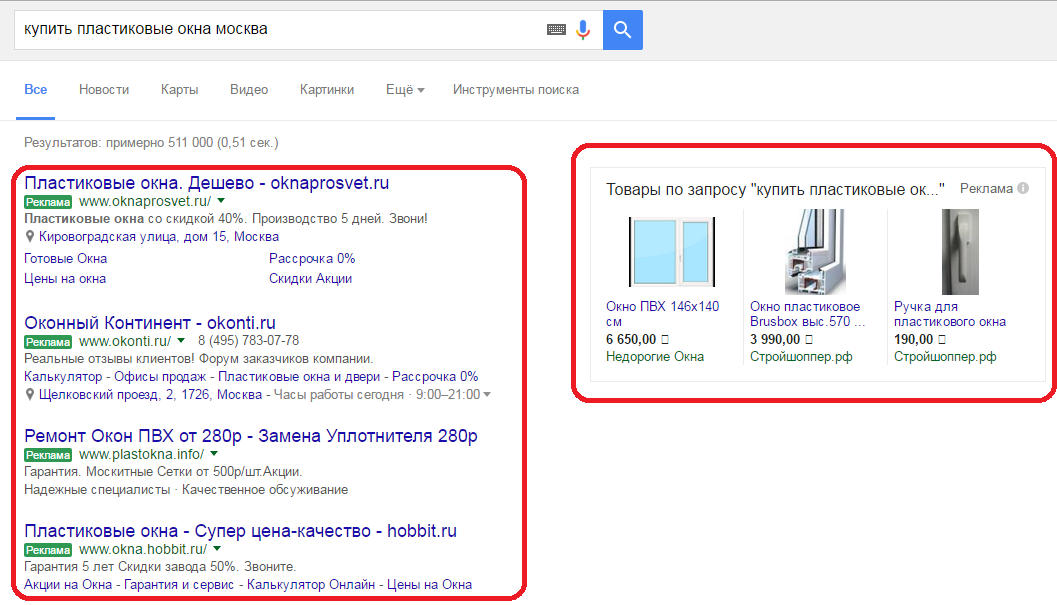Viewport: 1057px width, 605px height.
Task: Switch to the Карты tab
Action: point(179,90)
